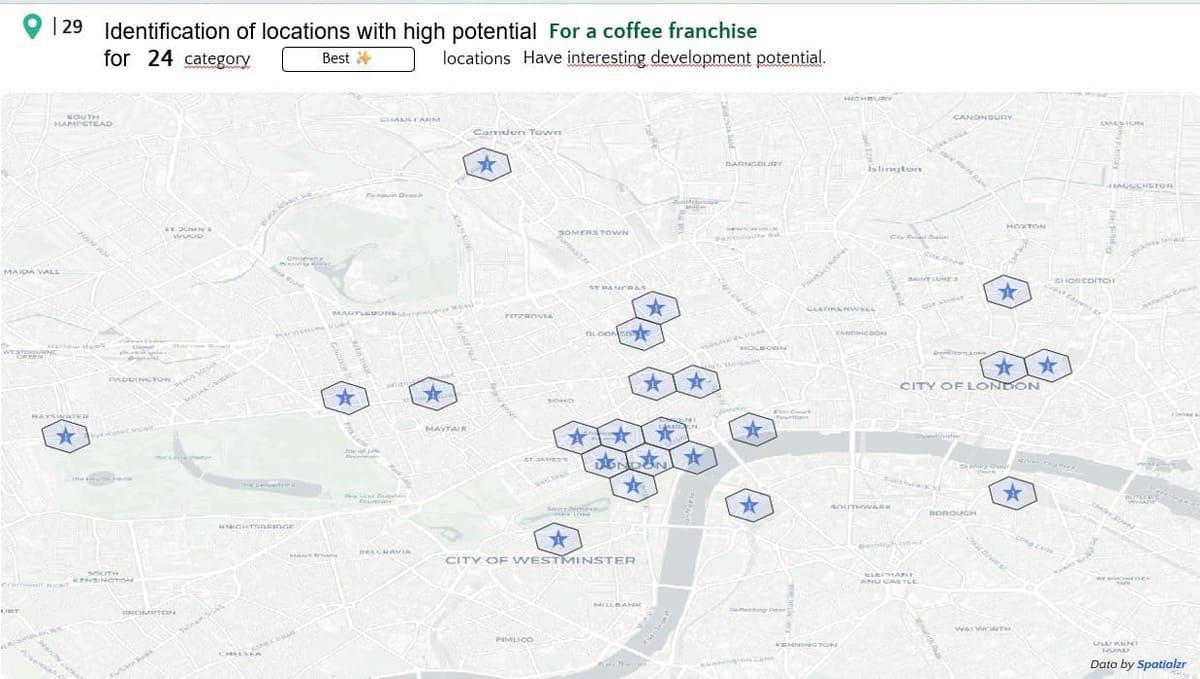Image resolution: width=1200 pixels, height=679 pixels.
Task: Select the Camden Town star marker
Action: [486, 163]
